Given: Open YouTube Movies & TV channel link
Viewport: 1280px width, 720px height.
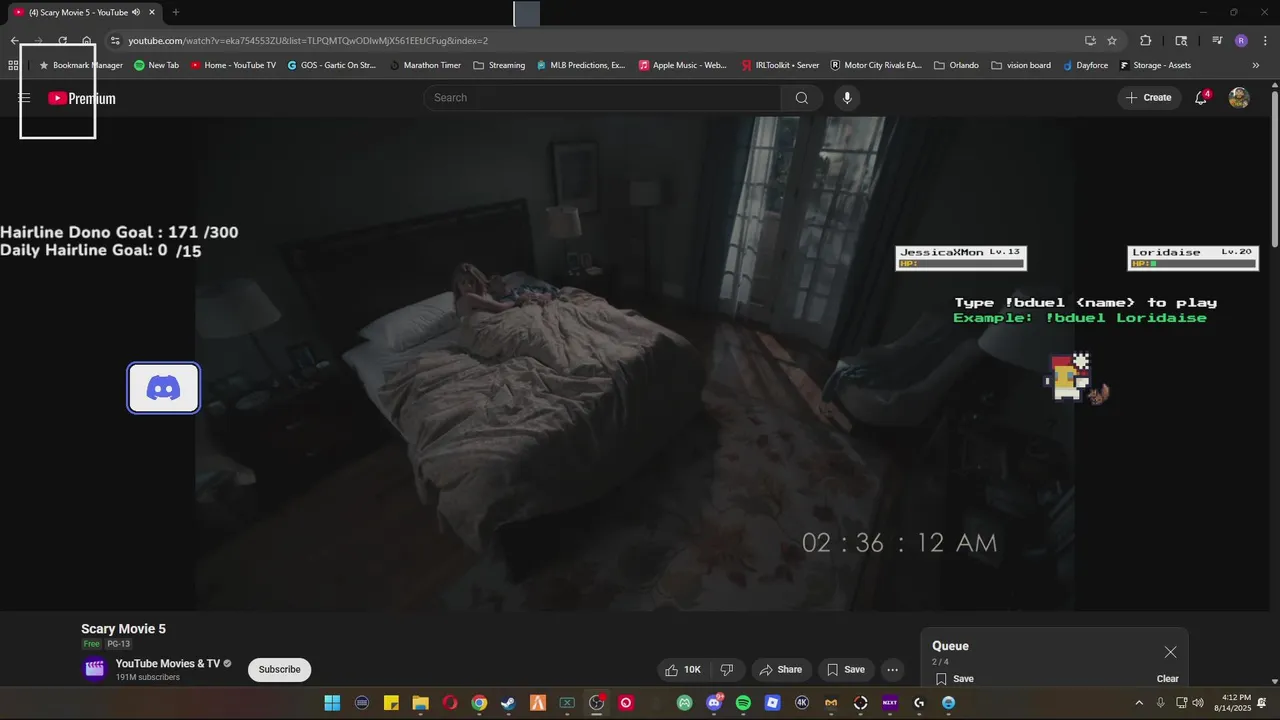Looking at the screenshot, I should [x=167, y=664].
